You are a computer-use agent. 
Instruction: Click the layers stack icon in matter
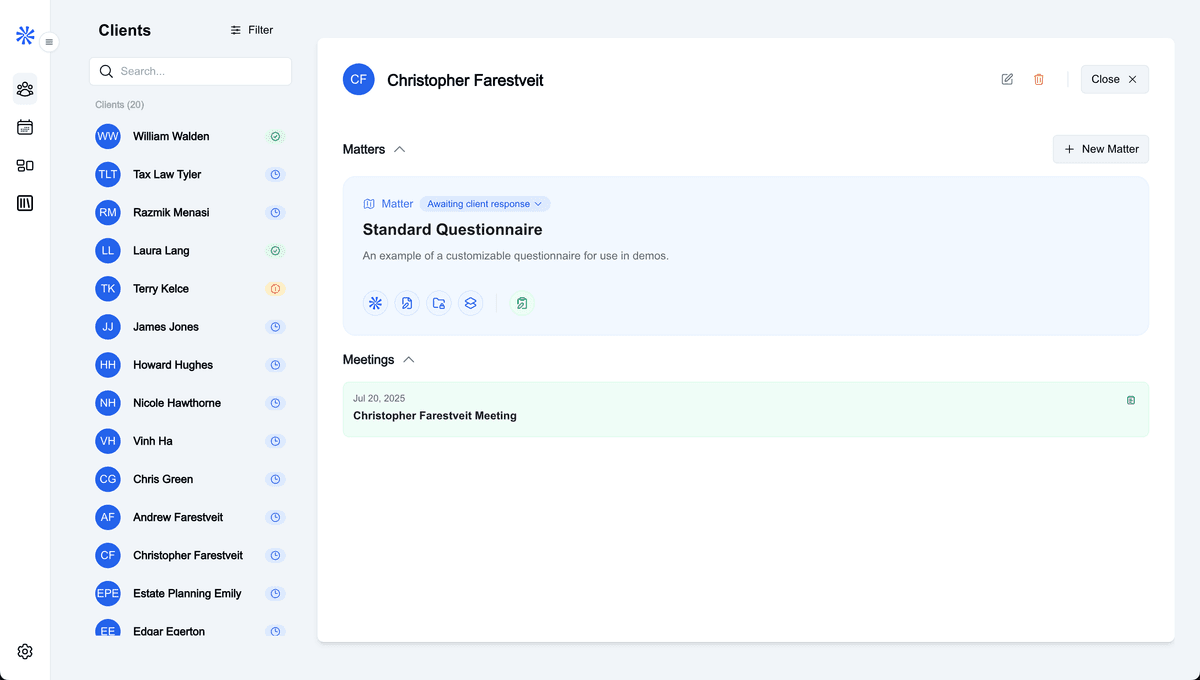[471, 303]
